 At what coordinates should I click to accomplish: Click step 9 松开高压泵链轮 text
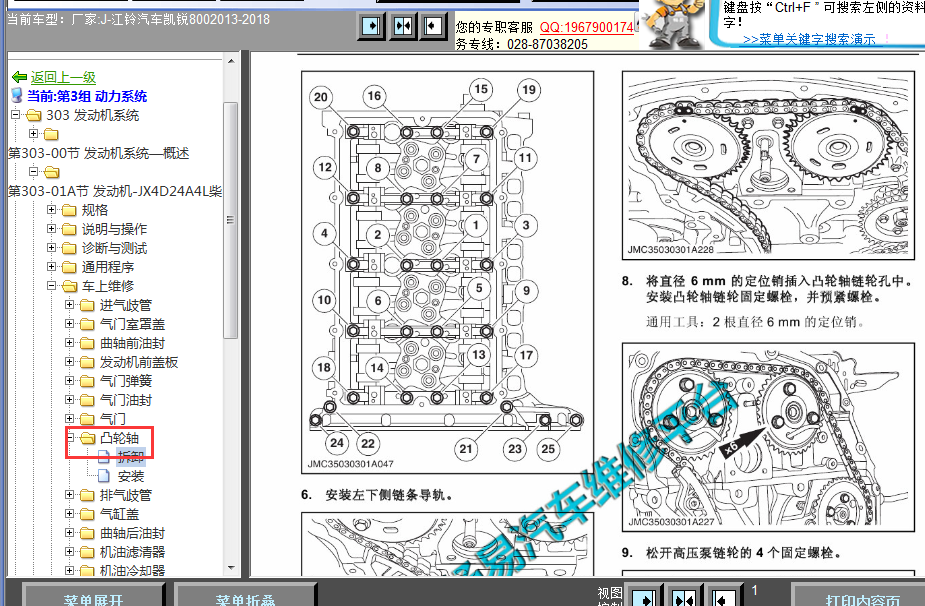[732, 553]
